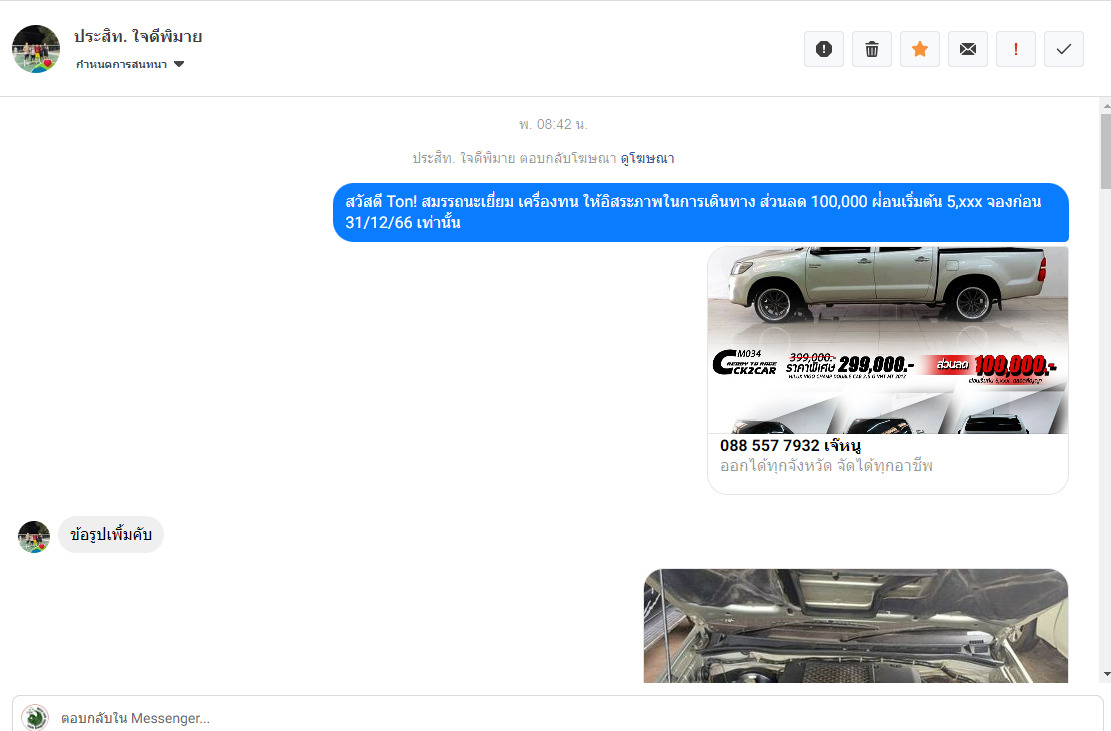Viewport: 1111px width, 731px height.
Task: Click the small customer avatar beside message
Action: pyautogui.click(x=34, y=537)
